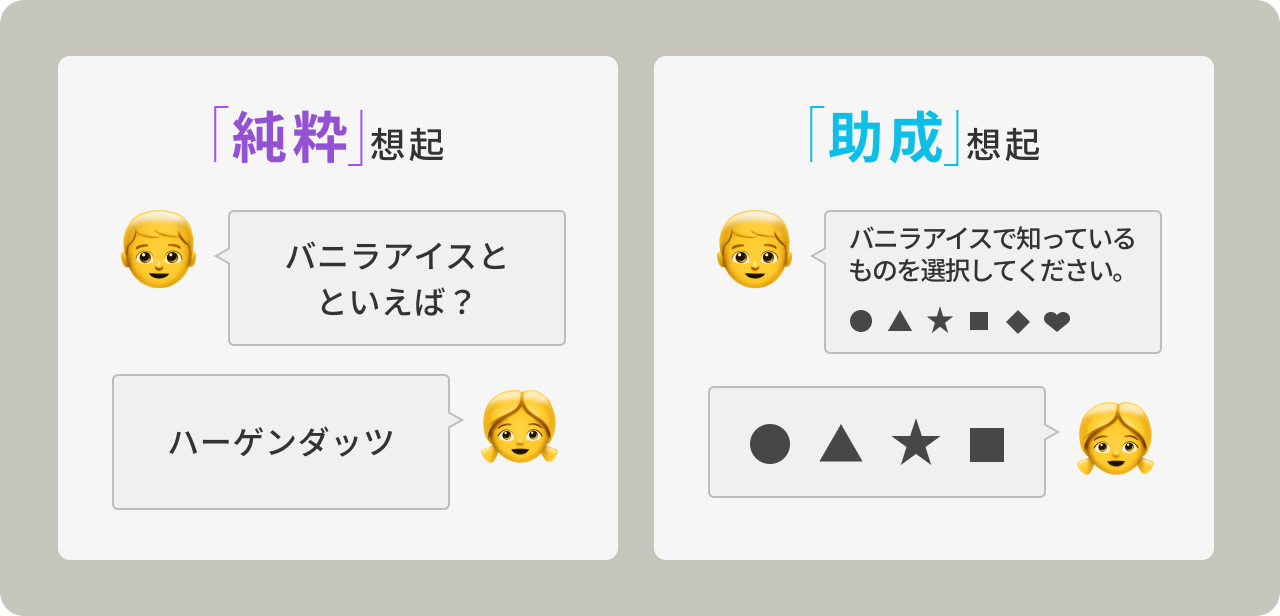Click the large triangle in the answer bubble
This screenshot has height=616, width=1280.
click(841, 444)
